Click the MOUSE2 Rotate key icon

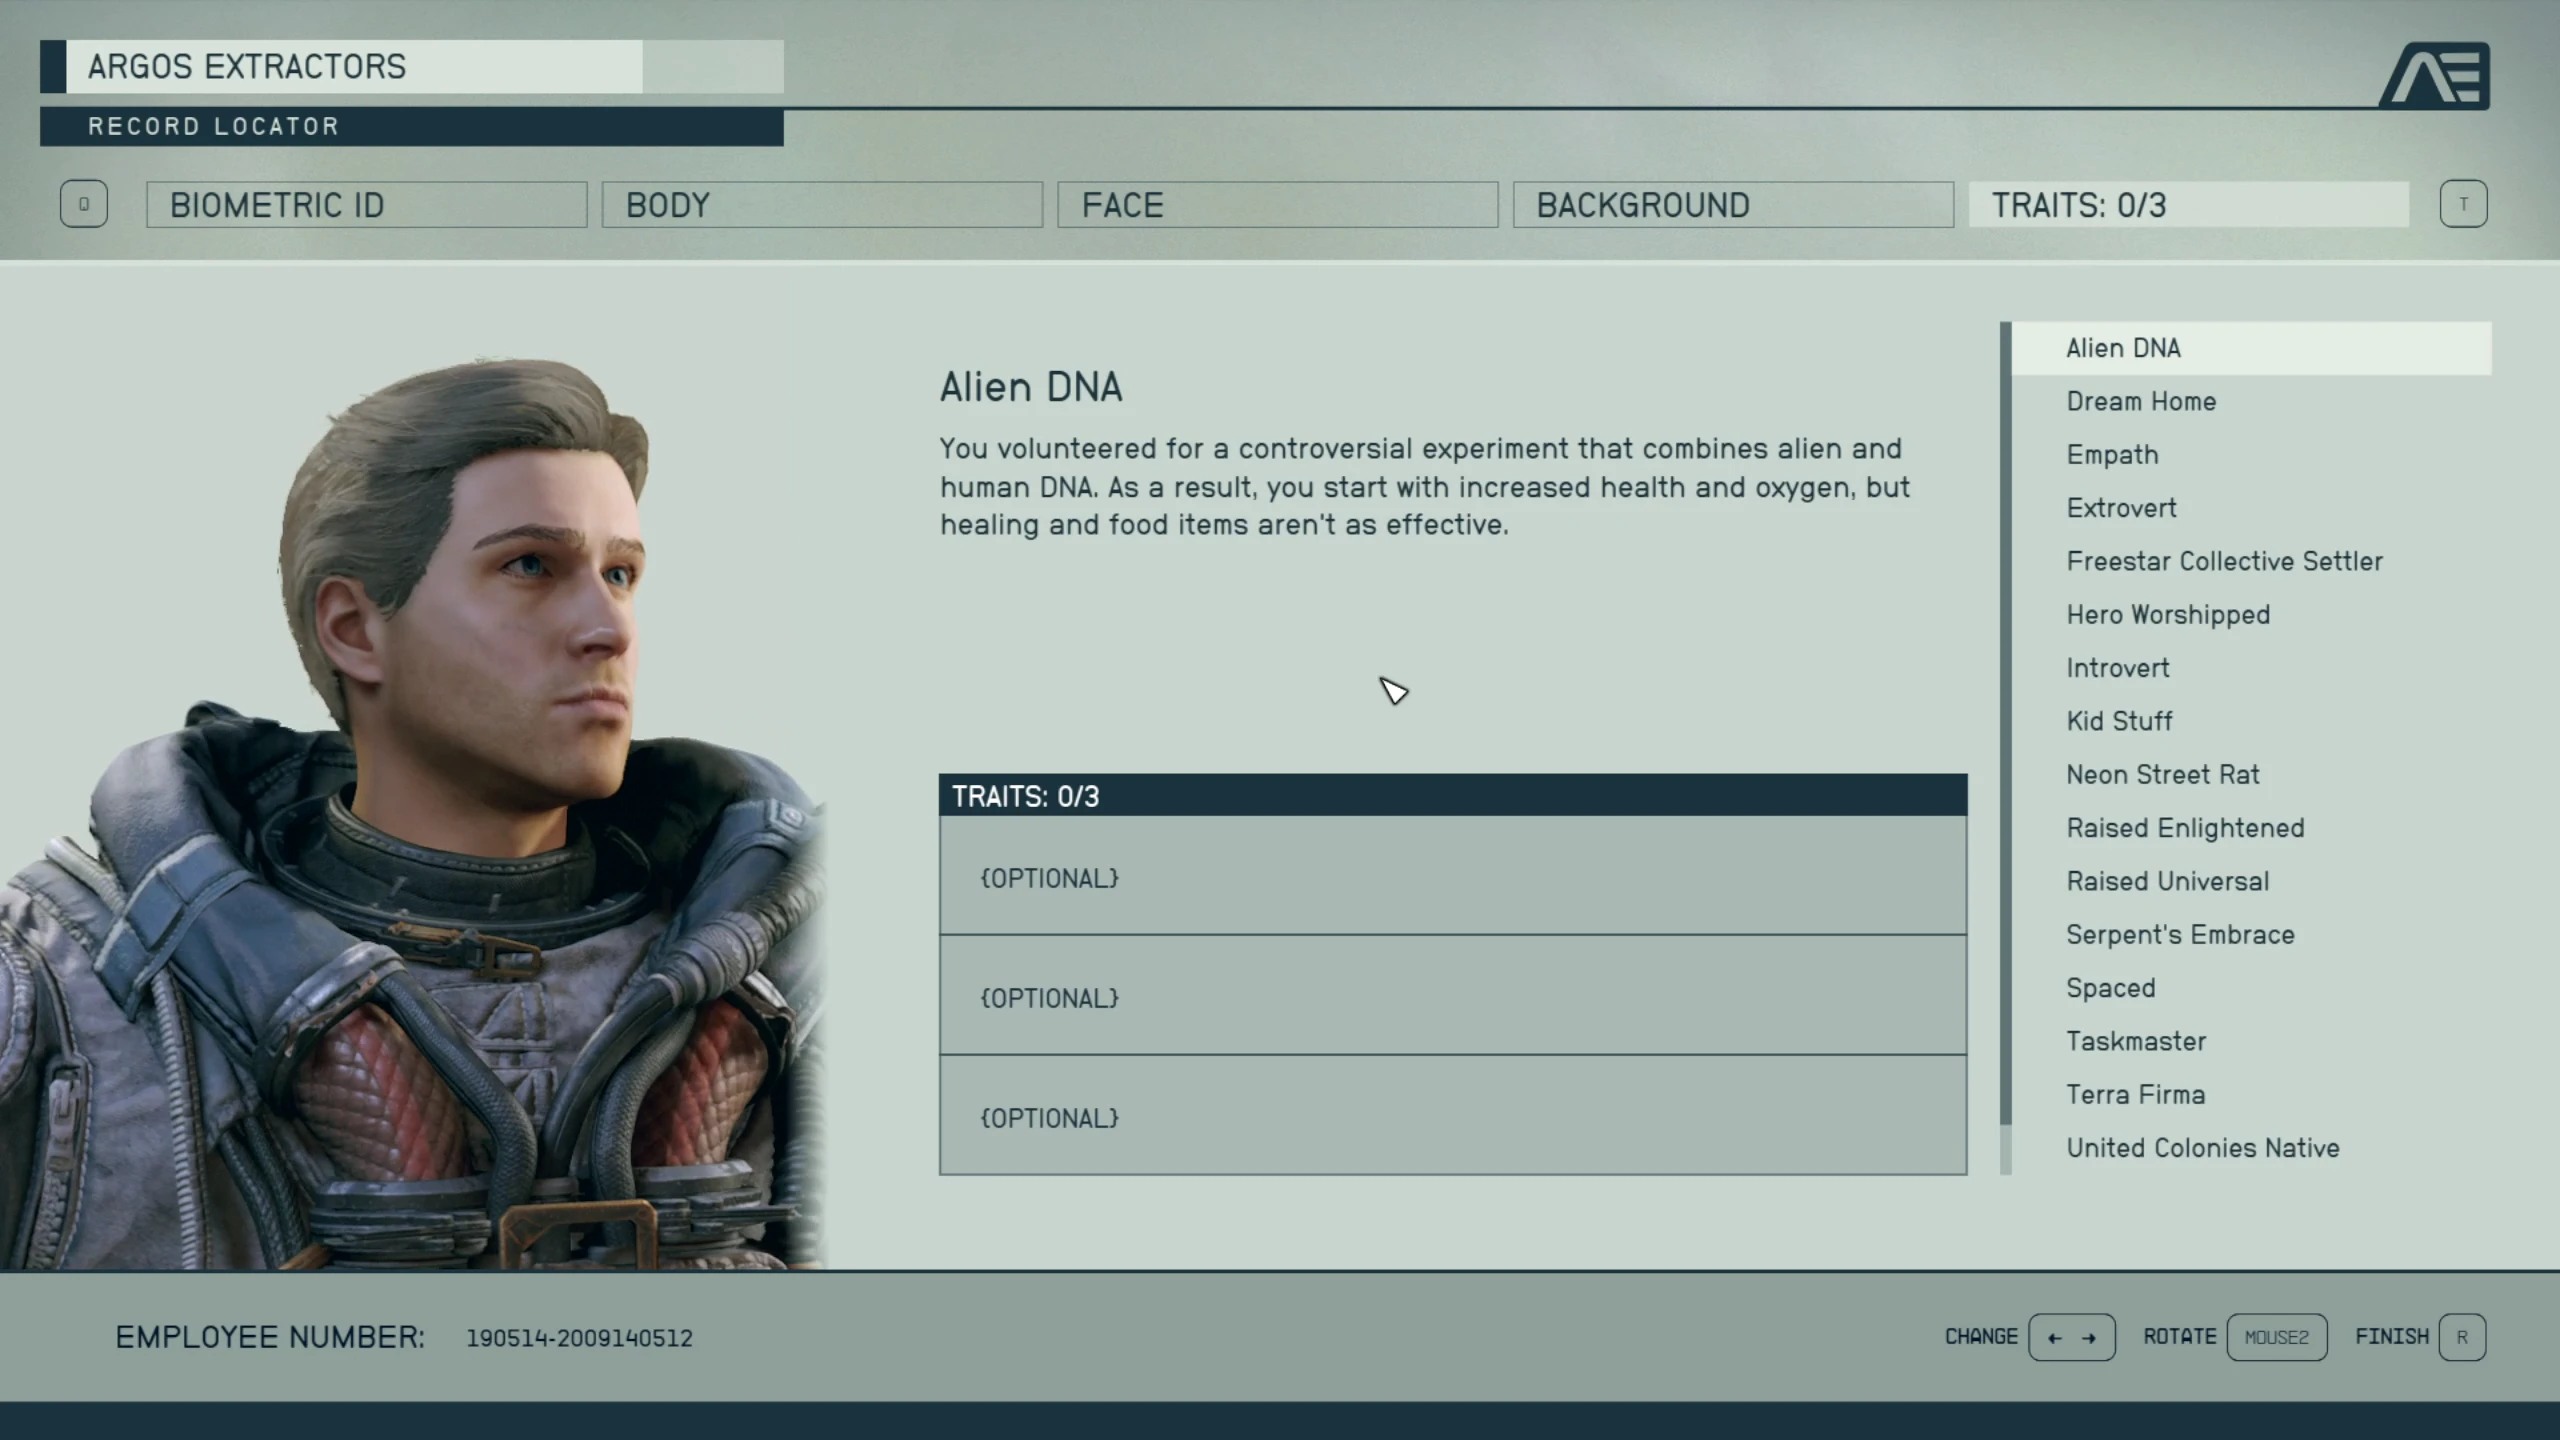[2276, 1337]
